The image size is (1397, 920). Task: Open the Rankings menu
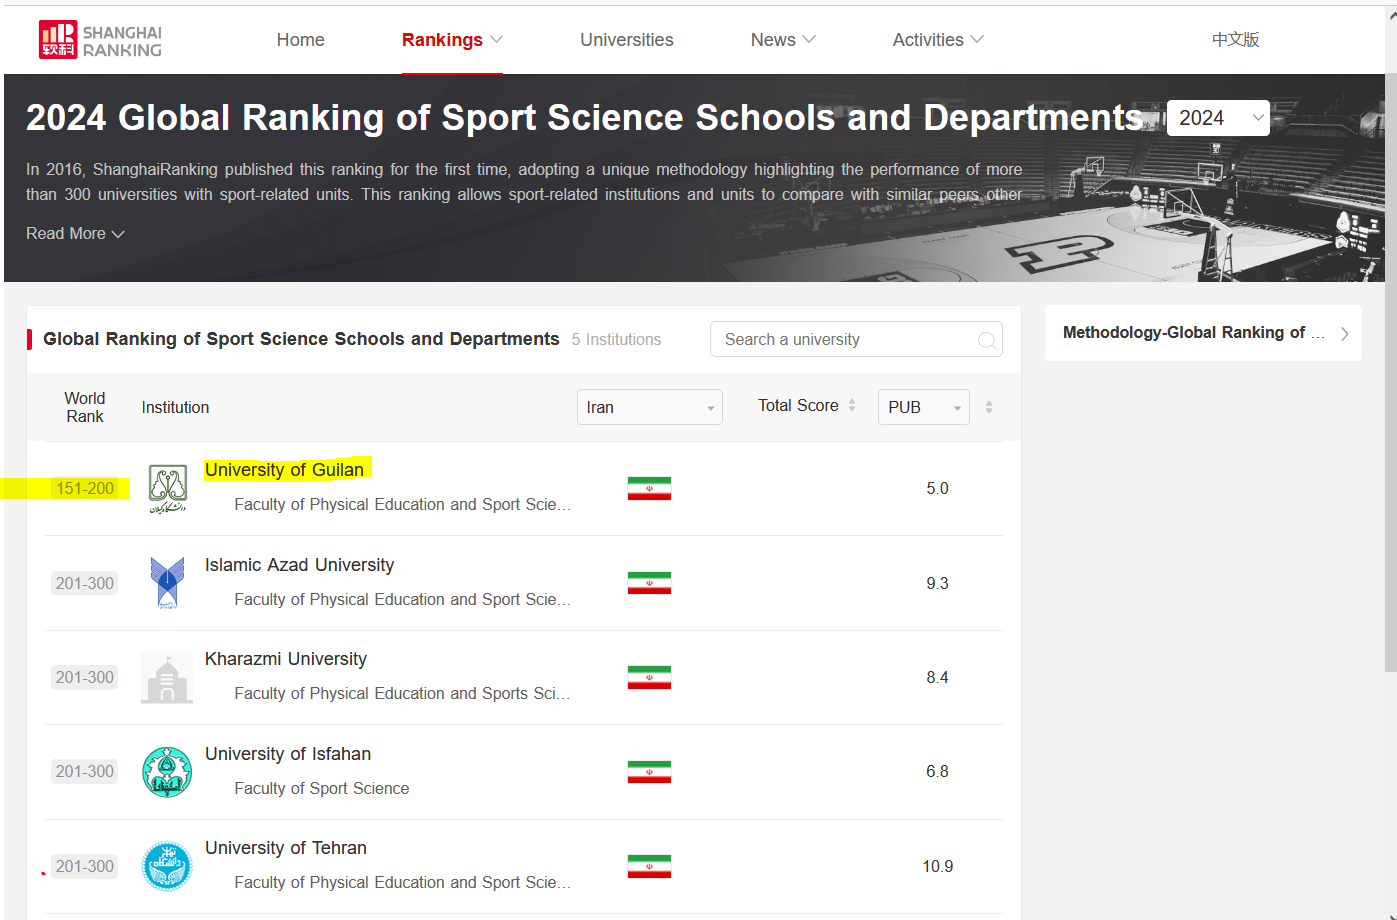452,40
